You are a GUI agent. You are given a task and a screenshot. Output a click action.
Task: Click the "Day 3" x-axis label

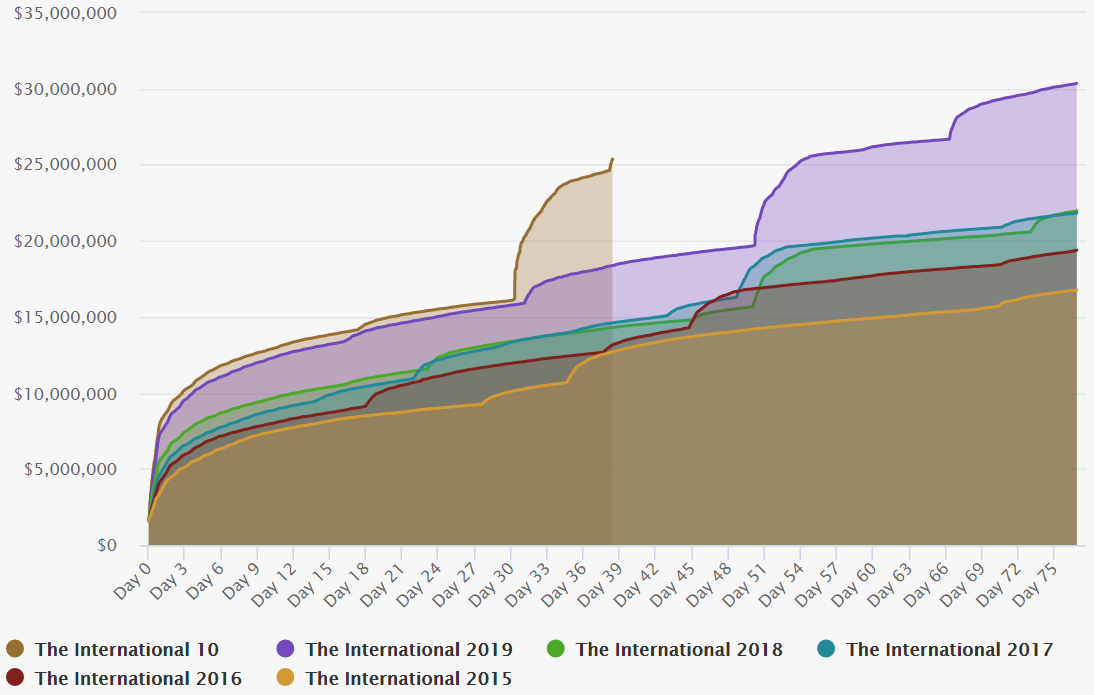click(x=169, y=580)
